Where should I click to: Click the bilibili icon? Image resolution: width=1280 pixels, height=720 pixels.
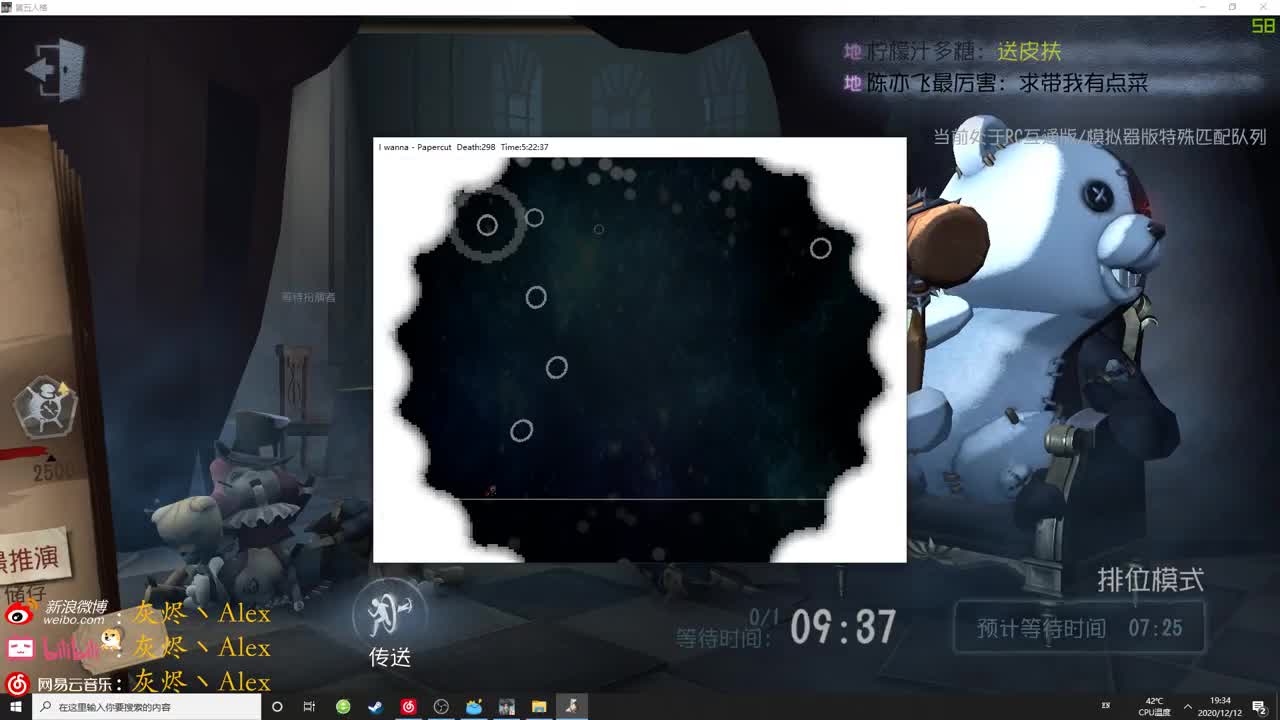click(20, 648)
